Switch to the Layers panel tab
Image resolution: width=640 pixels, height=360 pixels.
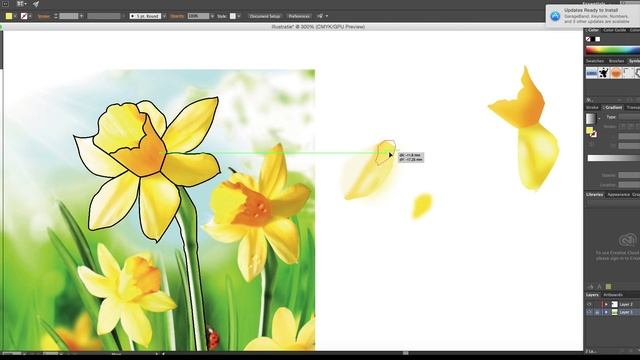coord(592,295)
